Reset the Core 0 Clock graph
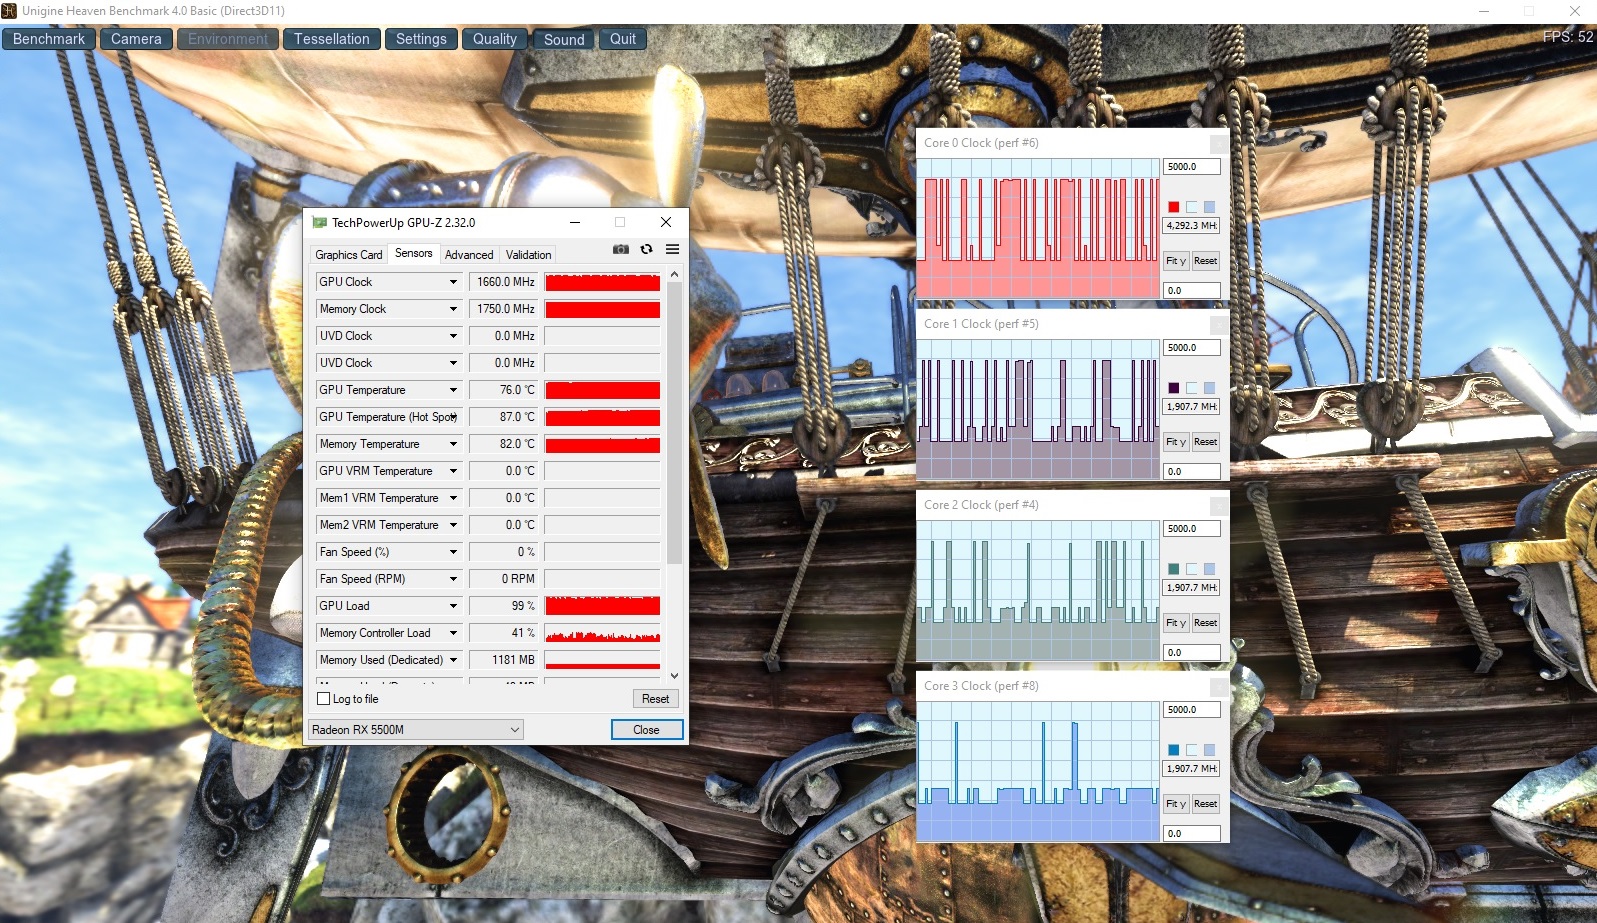1597x923 pixels. [x=1206, y=261]
